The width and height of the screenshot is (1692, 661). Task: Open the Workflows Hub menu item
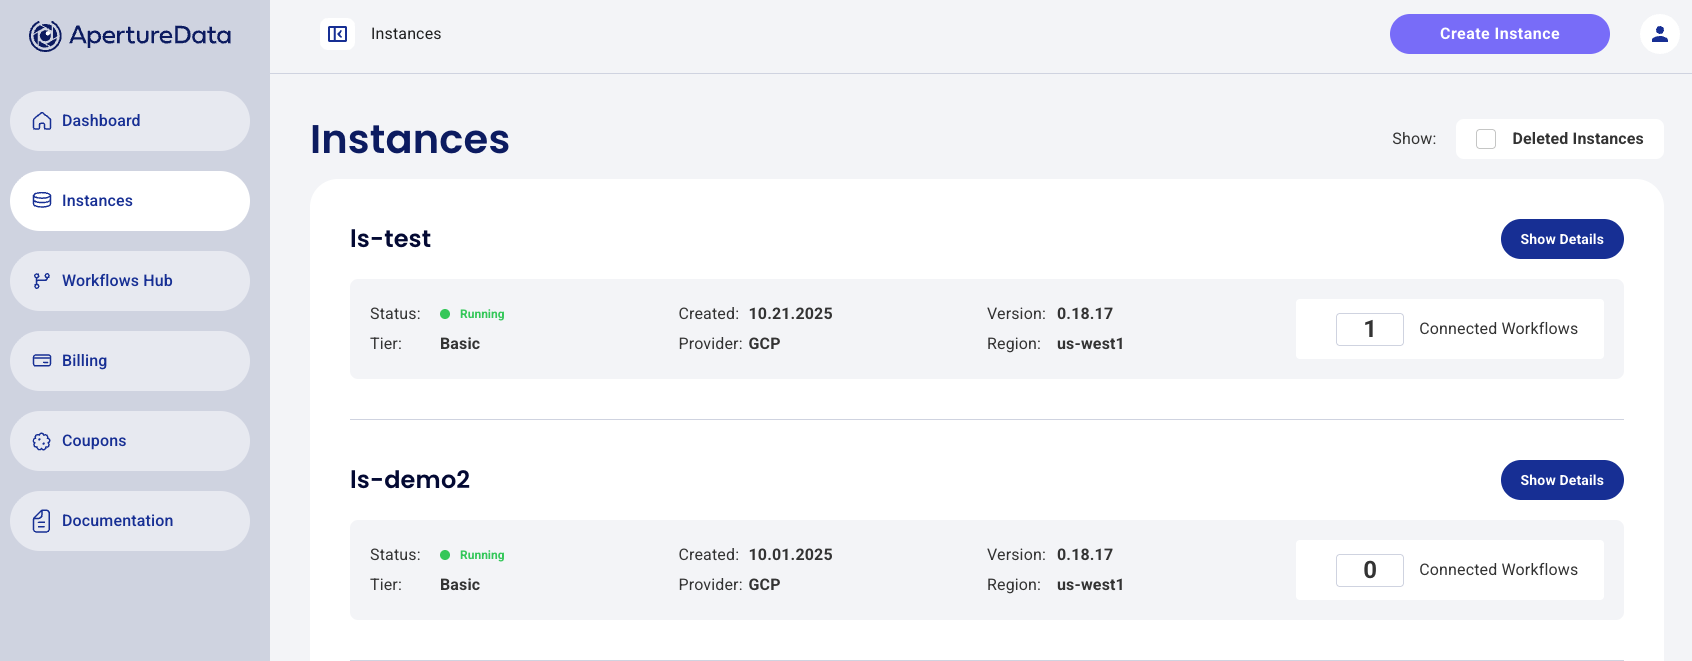[117, 281]
